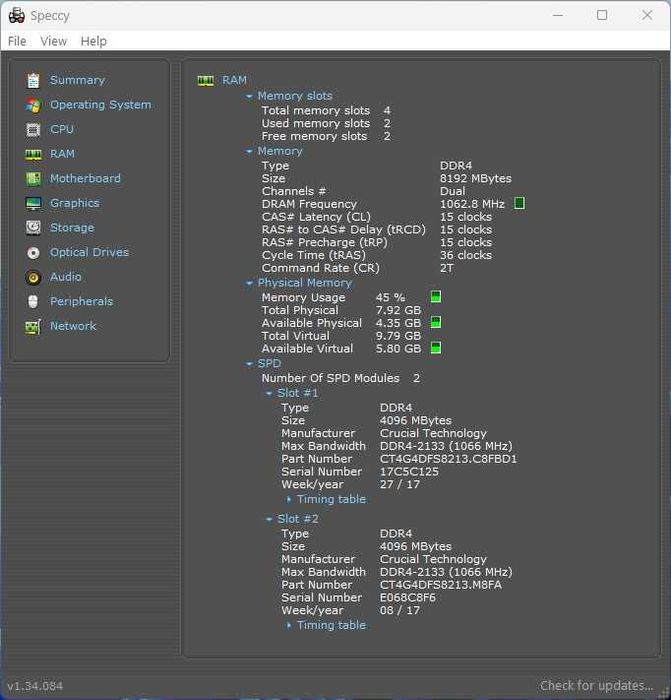Select the Number Of SPD Modules row
Image resolution: width=671 pixels, height=700 pixels.
tap(341, 378)
